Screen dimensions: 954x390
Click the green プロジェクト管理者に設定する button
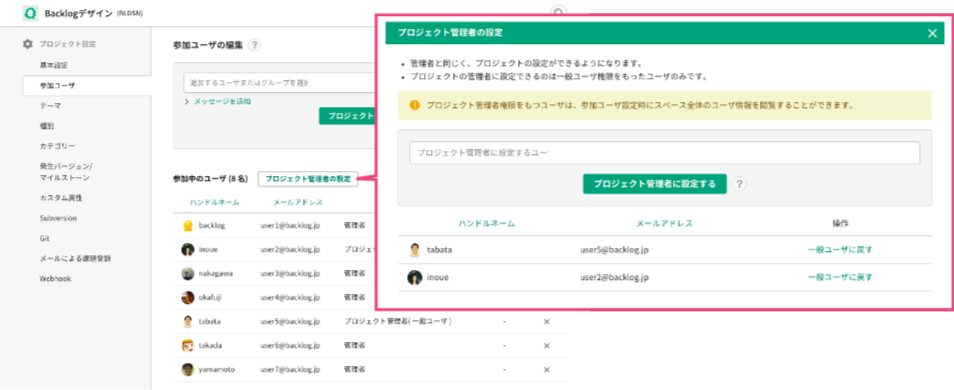(655, 184)
